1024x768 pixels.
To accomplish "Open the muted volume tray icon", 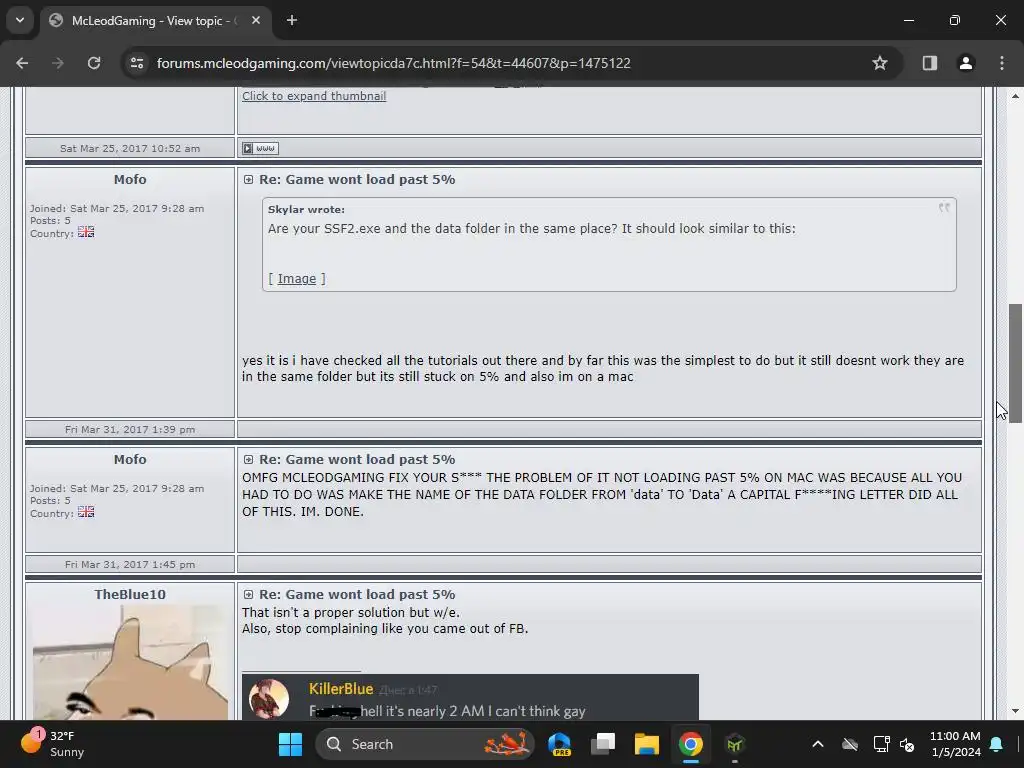I will 907,744.
